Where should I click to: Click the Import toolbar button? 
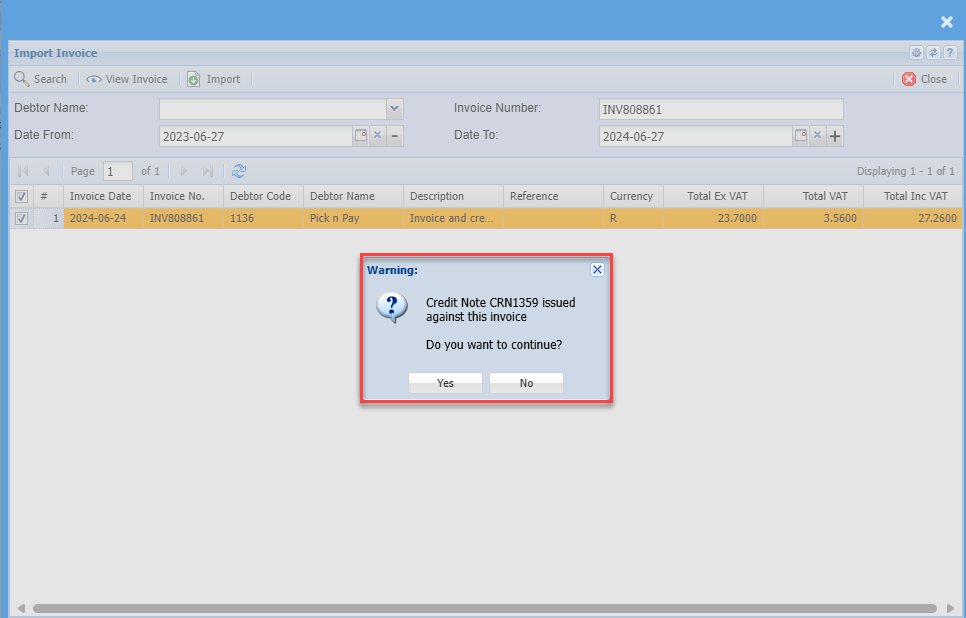(214, 79)
